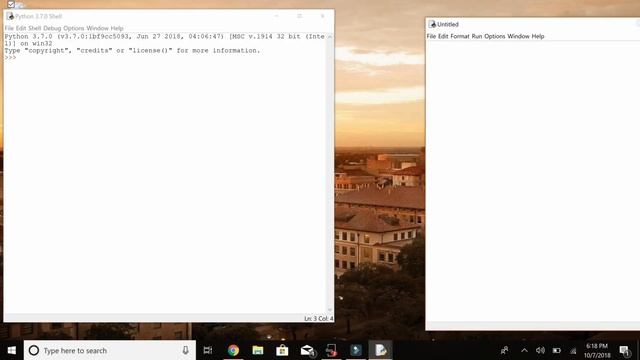Image resolution: width=640 pixels, height=360 pixels.
Task: Click the Python 3.7.0 Shell title text
Action: coord(39,16)
